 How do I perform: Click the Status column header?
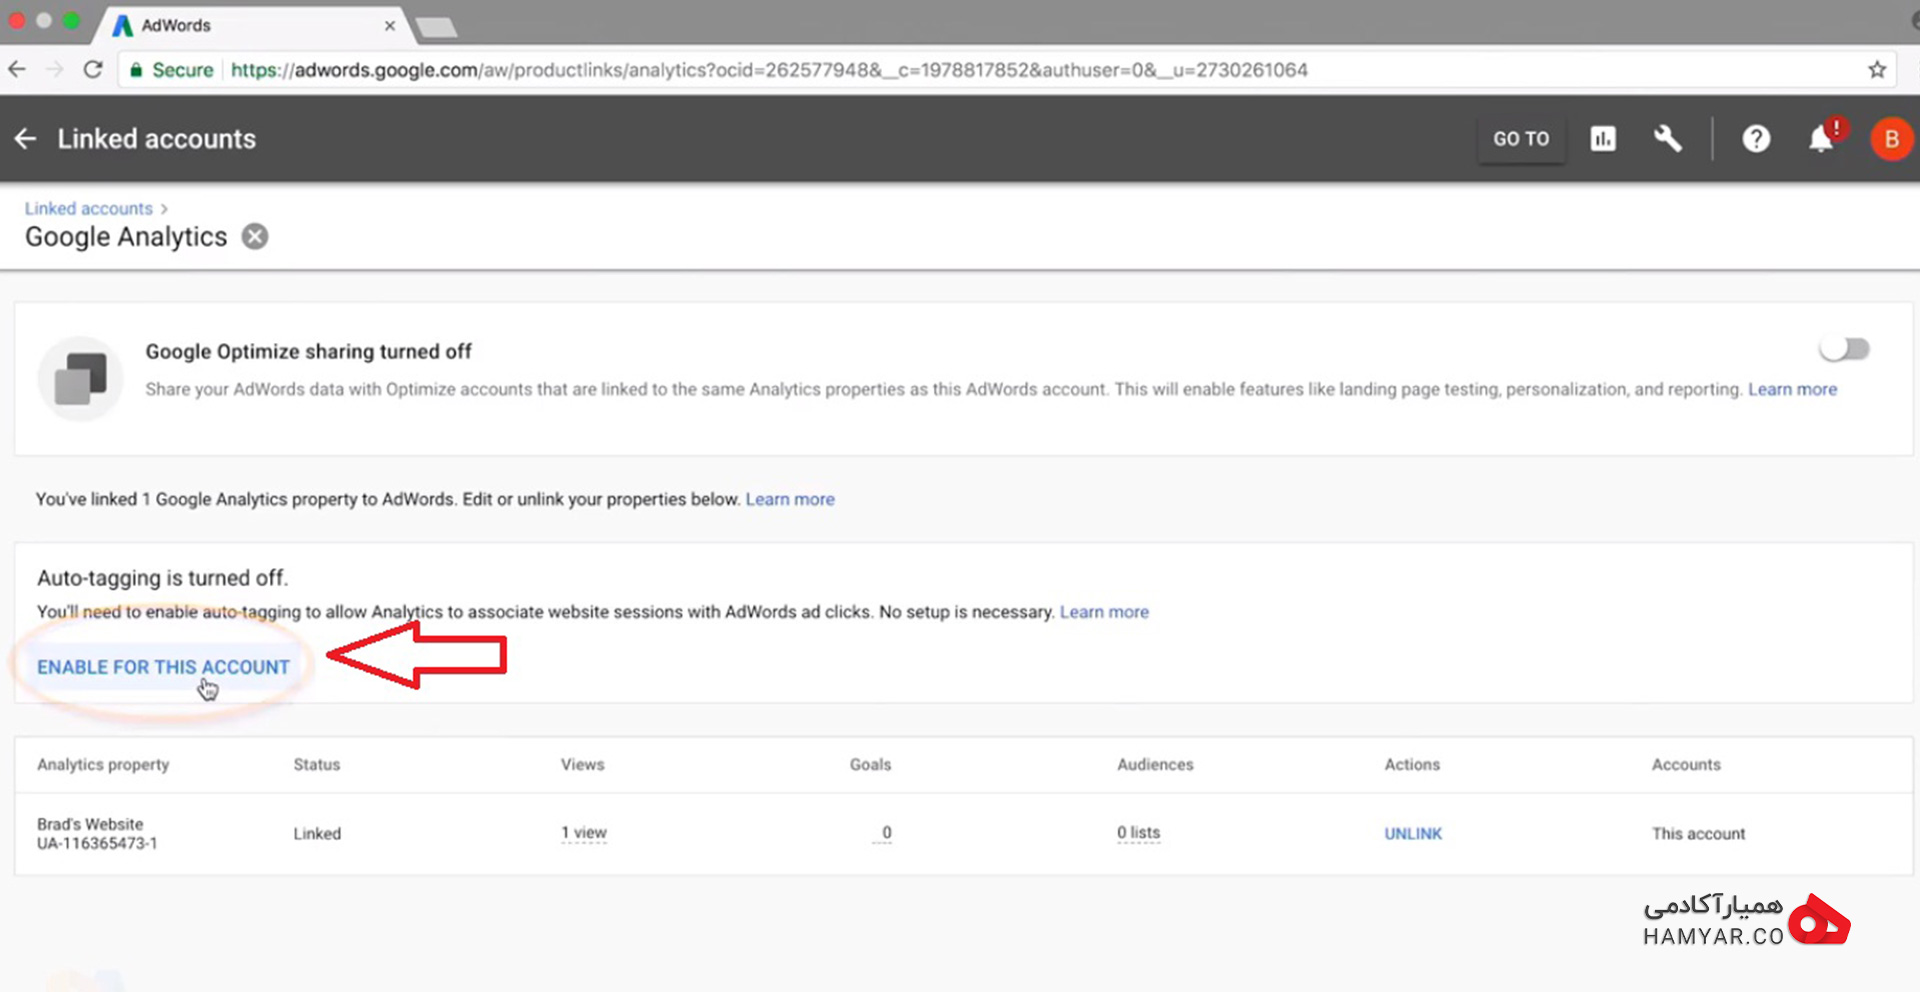317,765
